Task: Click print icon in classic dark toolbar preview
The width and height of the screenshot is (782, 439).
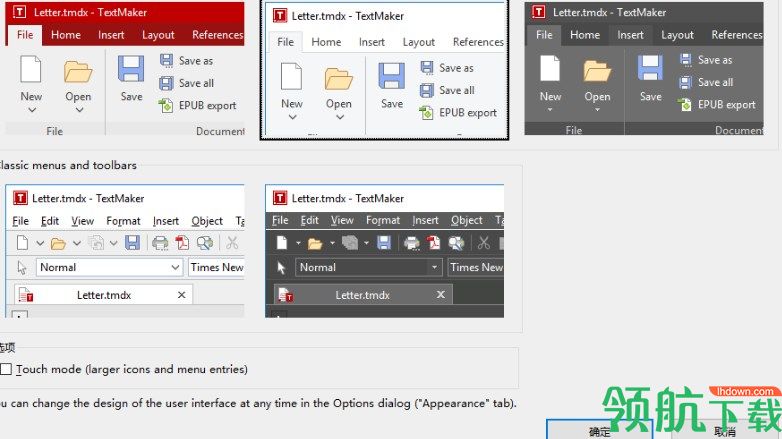Action: tap(411, 243)
